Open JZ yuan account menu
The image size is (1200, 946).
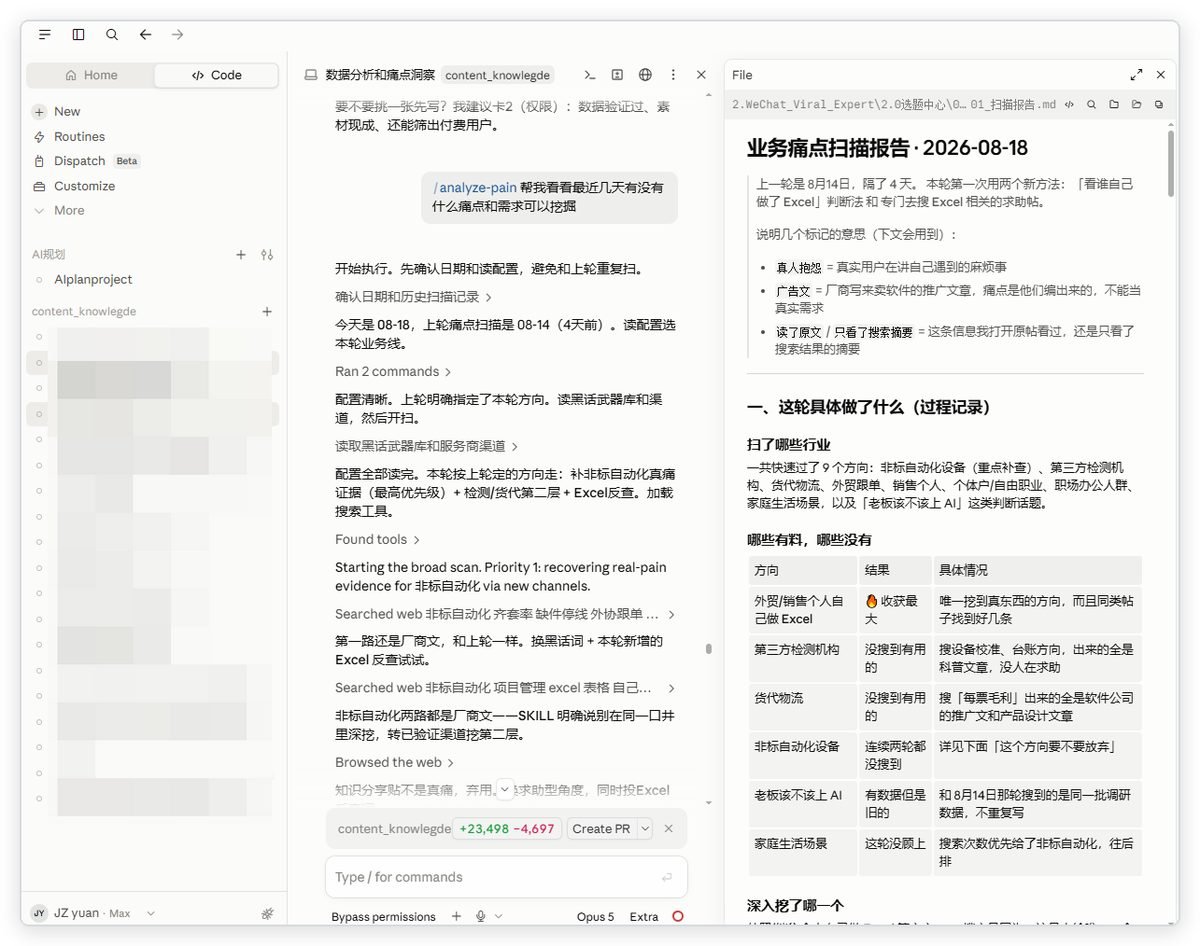[93, 913]
